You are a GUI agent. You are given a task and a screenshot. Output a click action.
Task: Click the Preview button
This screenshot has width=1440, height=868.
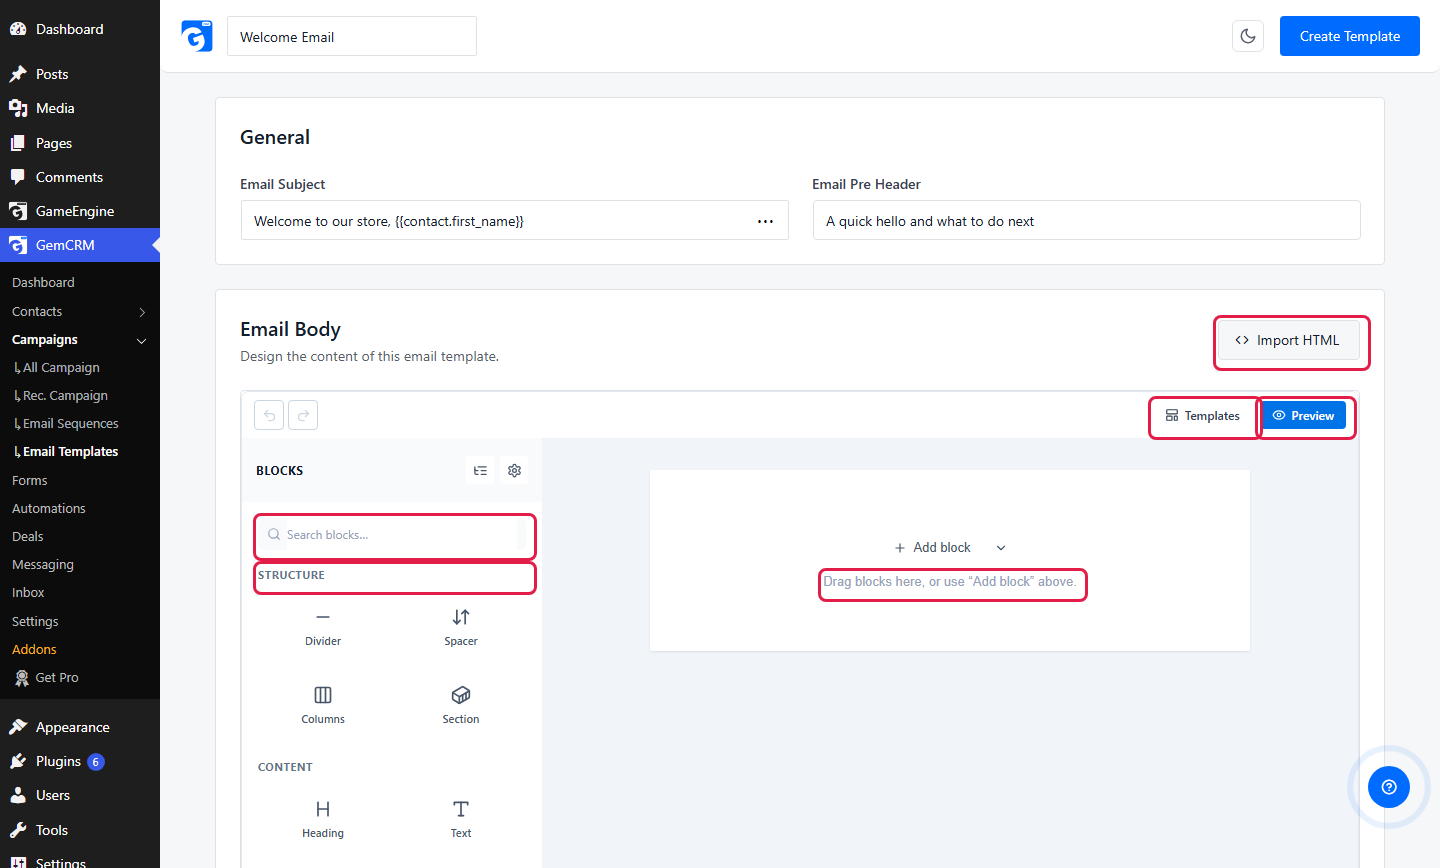pyautogui.click(x=1303, y=415)
